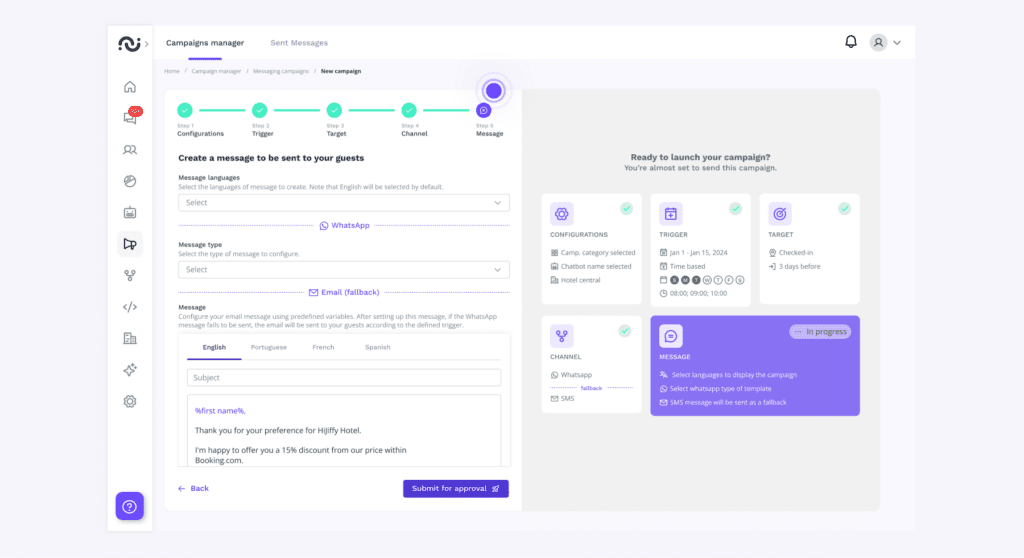Click the Subject input field
This screenshot has width=1024, height=558.
pos(343,378)
